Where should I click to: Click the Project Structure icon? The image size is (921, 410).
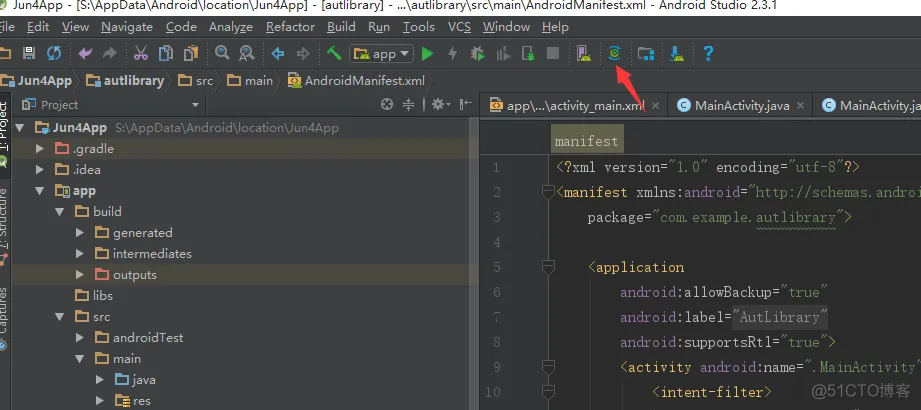(646, 54)
